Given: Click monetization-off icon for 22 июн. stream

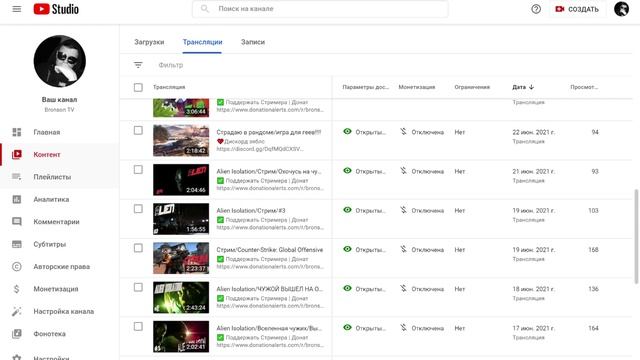Looking at the screenshot, I should click(x=403, y=131).
